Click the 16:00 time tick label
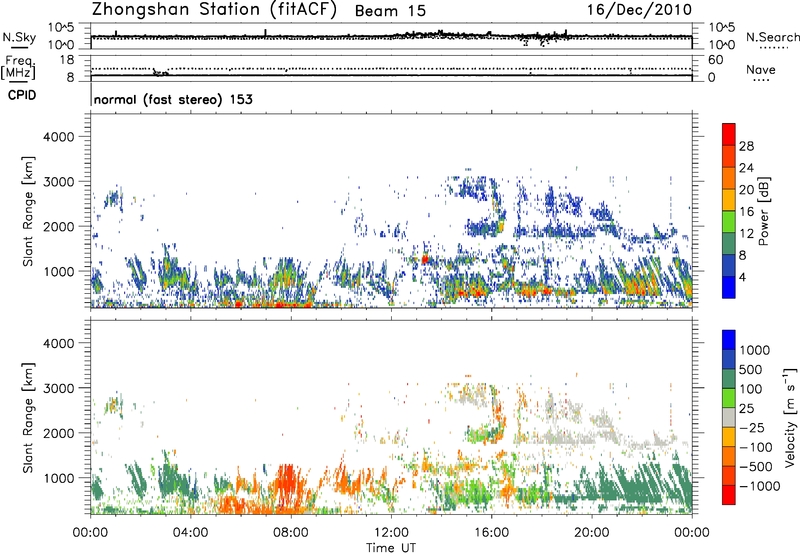Screen dimensions: 800x554 [491, 533]
